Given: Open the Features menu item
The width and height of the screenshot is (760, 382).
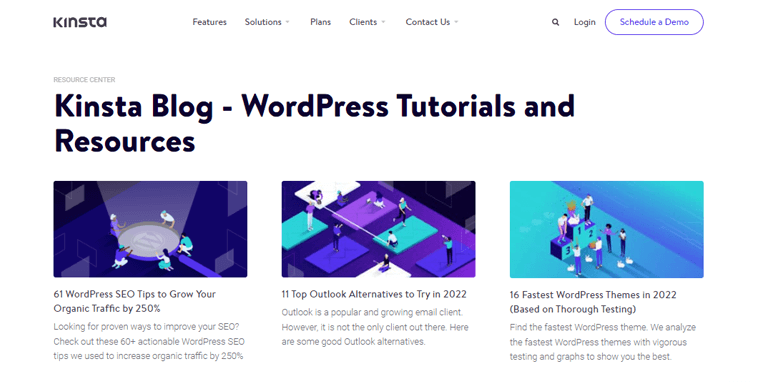Looking at the screenshot, I should (x=209, y=22).
